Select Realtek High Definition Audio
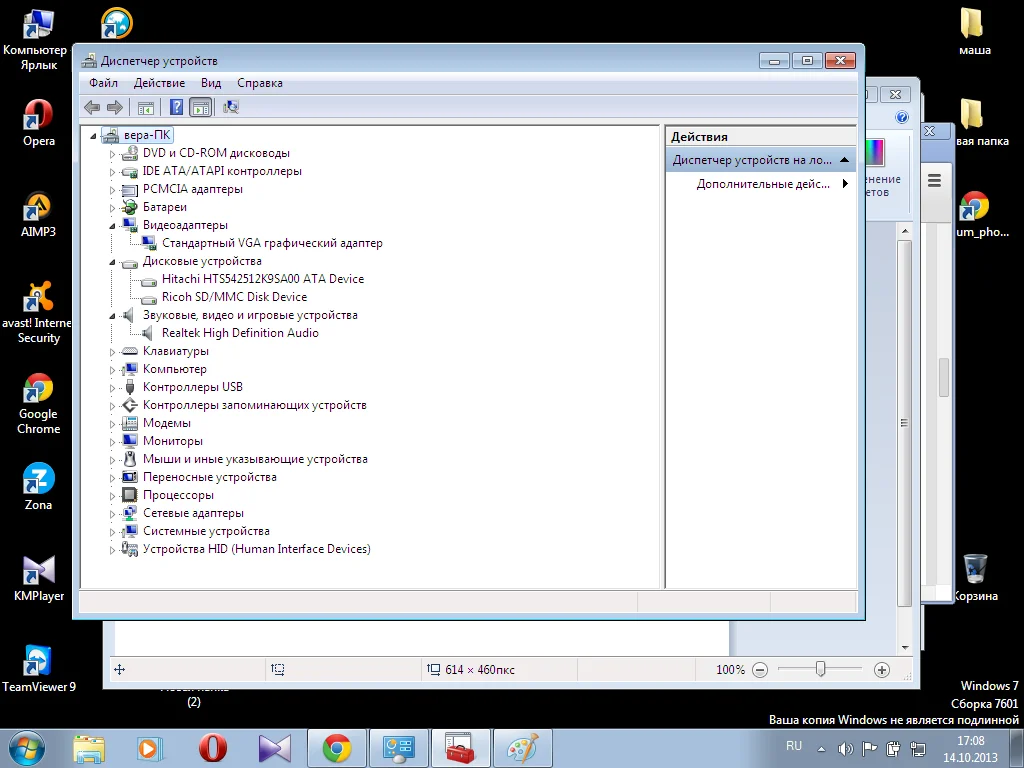This screenshot has width=1024, height=768. pos(240,333)
